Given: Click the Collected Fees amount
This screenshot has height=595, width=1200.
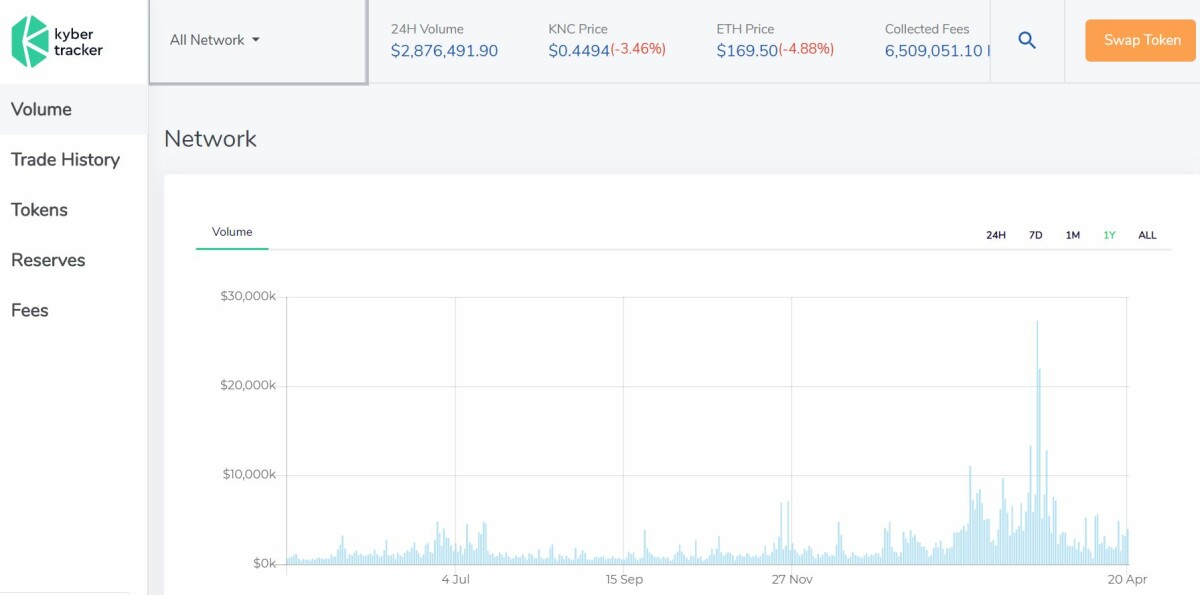Looking at the screenshot, I should point(935,51).
